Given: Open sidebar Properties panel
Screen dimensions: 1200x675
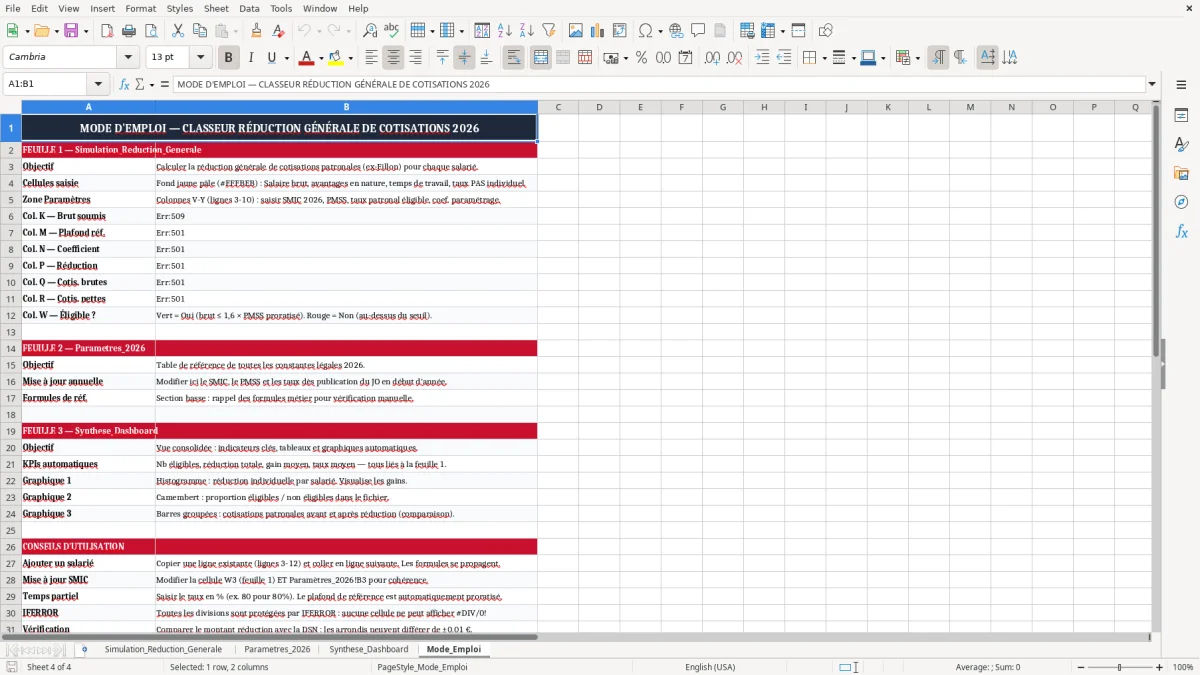Looking at the screenshot, I should (x=1181, y=116).
